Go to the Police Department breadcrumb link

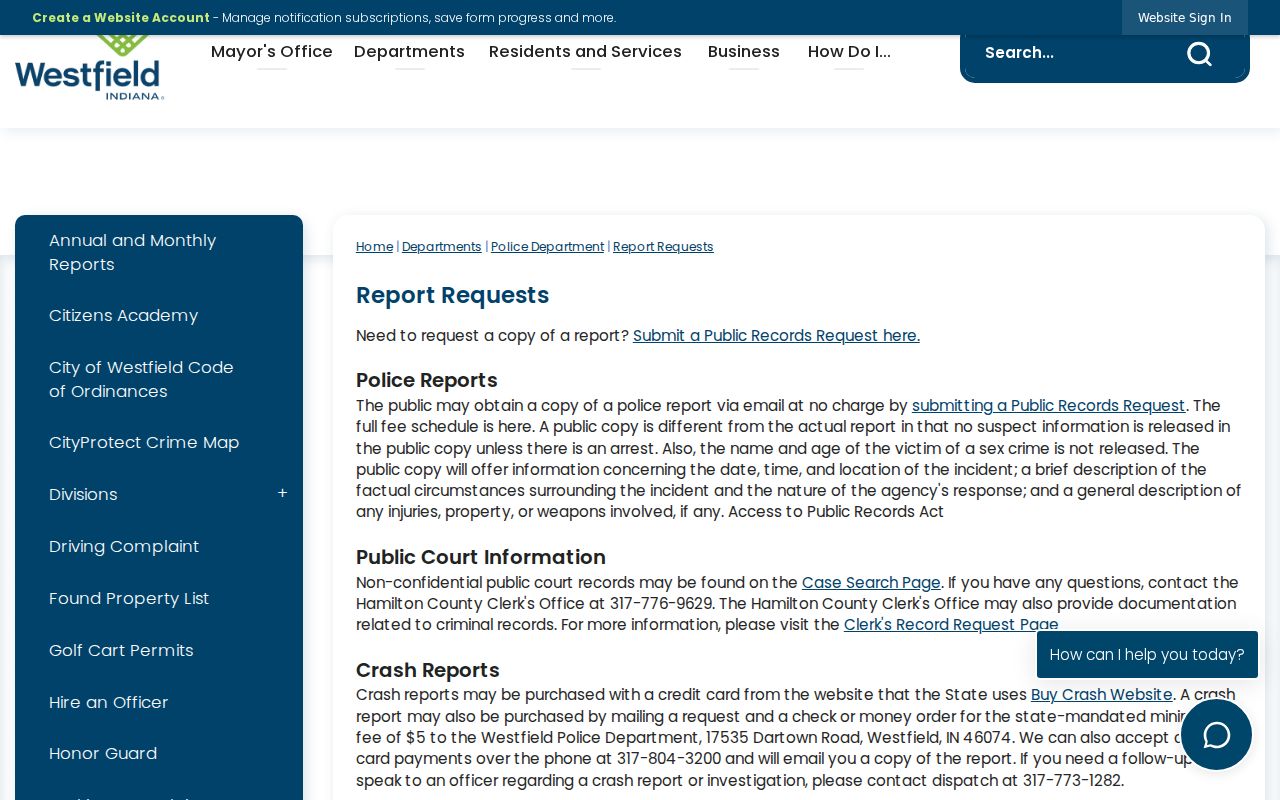(x=547, y=247)
